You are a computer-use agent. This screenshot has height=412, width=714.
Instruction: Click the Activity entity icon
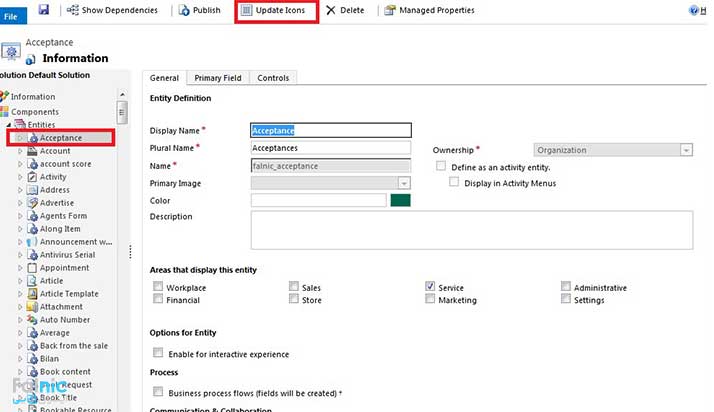tap(32, 177)
